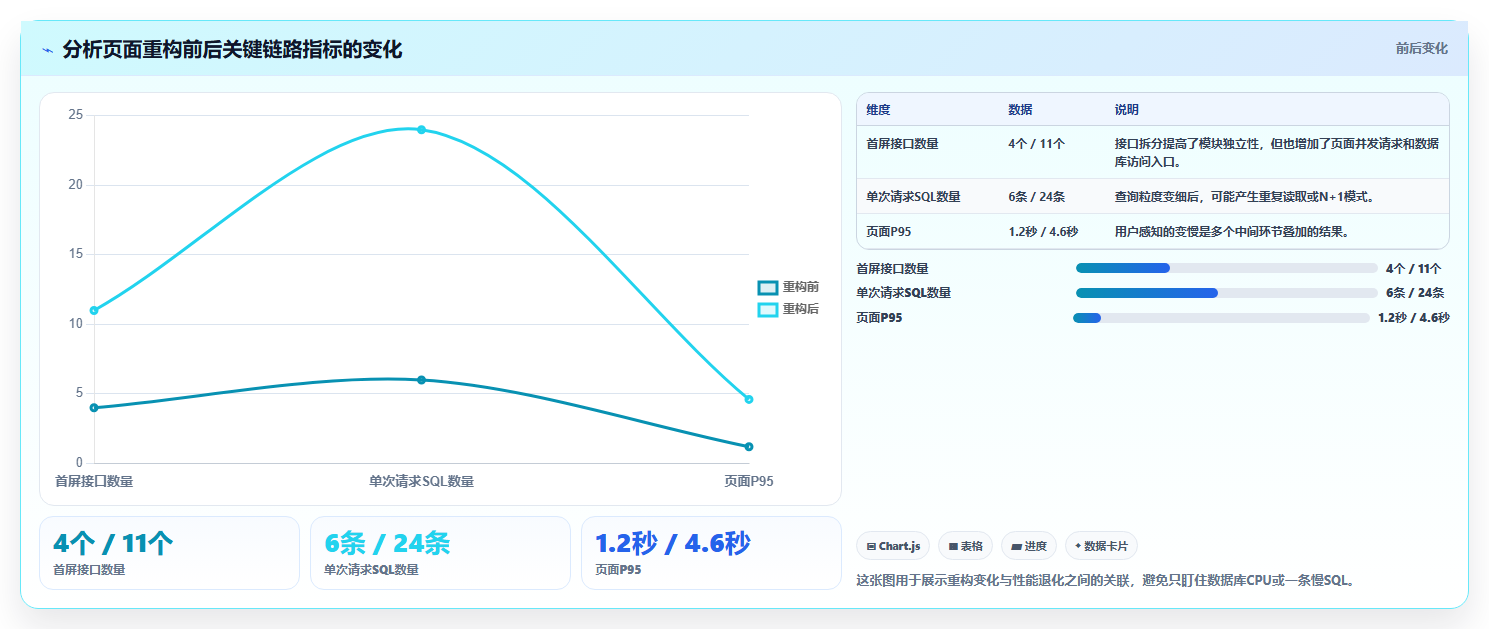Click the 维度 column header
Viewport: 1489px width, 629px height.
click(x=878, y=110)
